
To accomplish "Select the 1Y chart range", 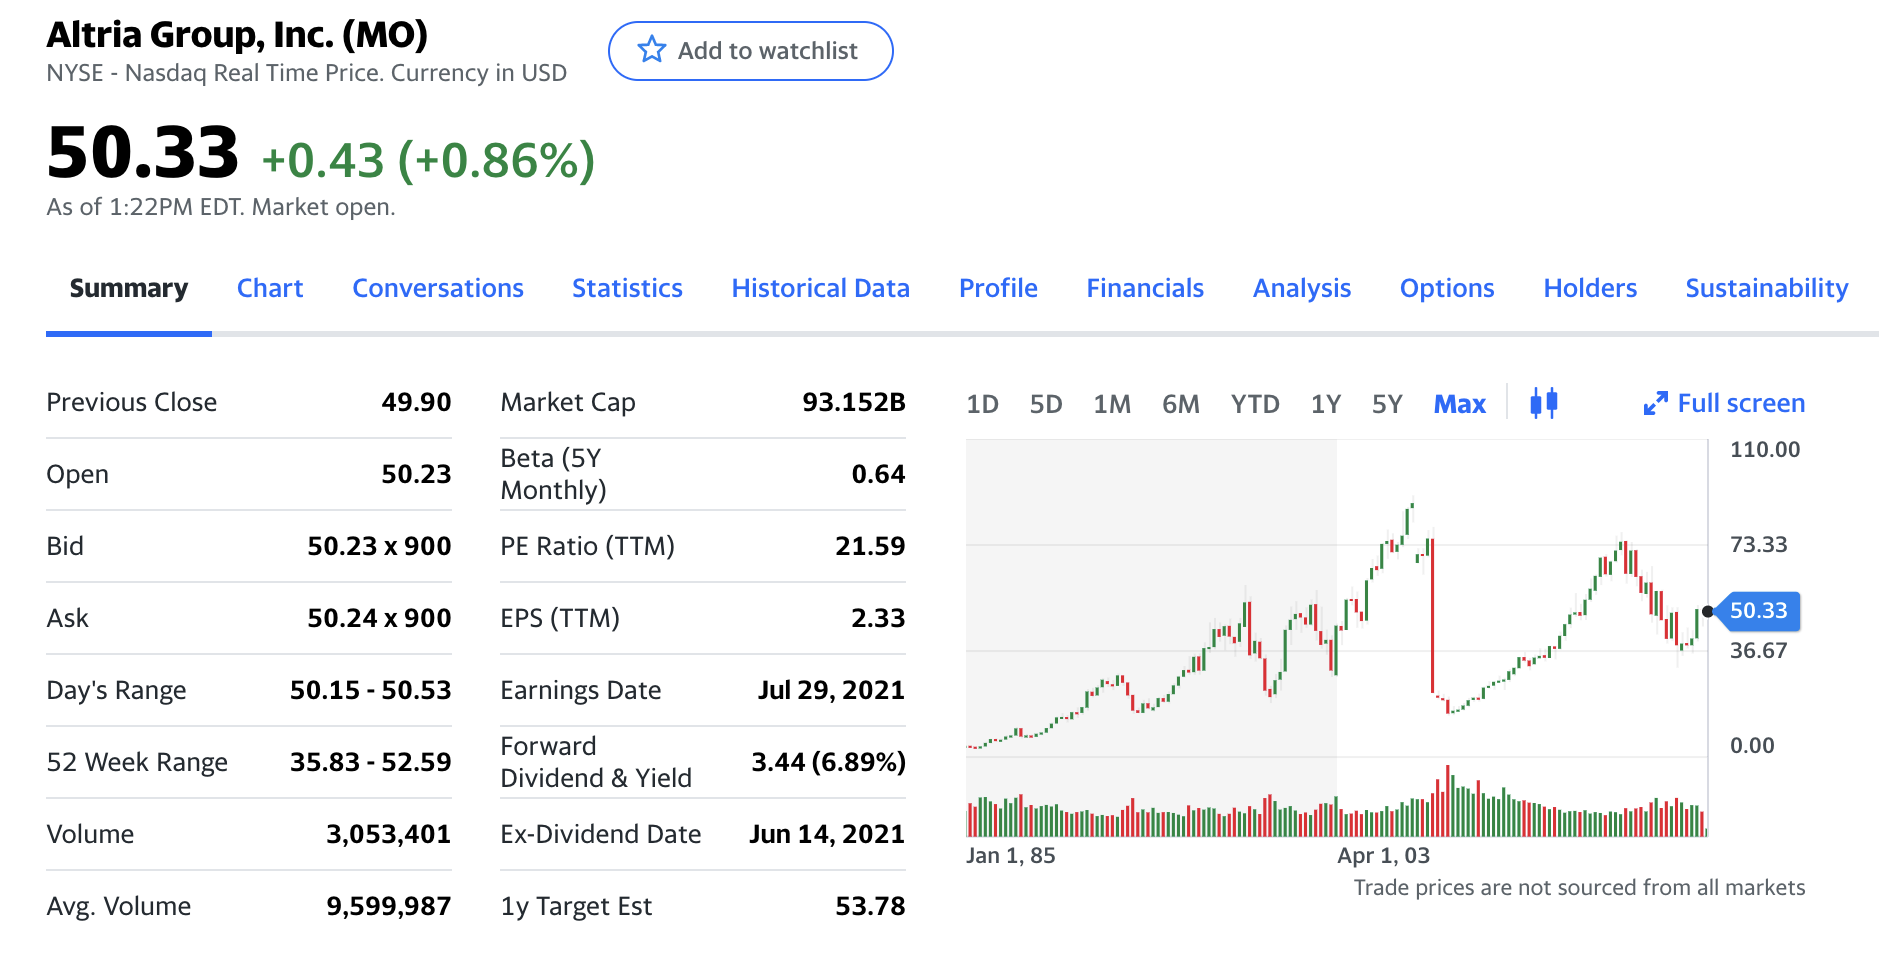I will coord(1326,404).
